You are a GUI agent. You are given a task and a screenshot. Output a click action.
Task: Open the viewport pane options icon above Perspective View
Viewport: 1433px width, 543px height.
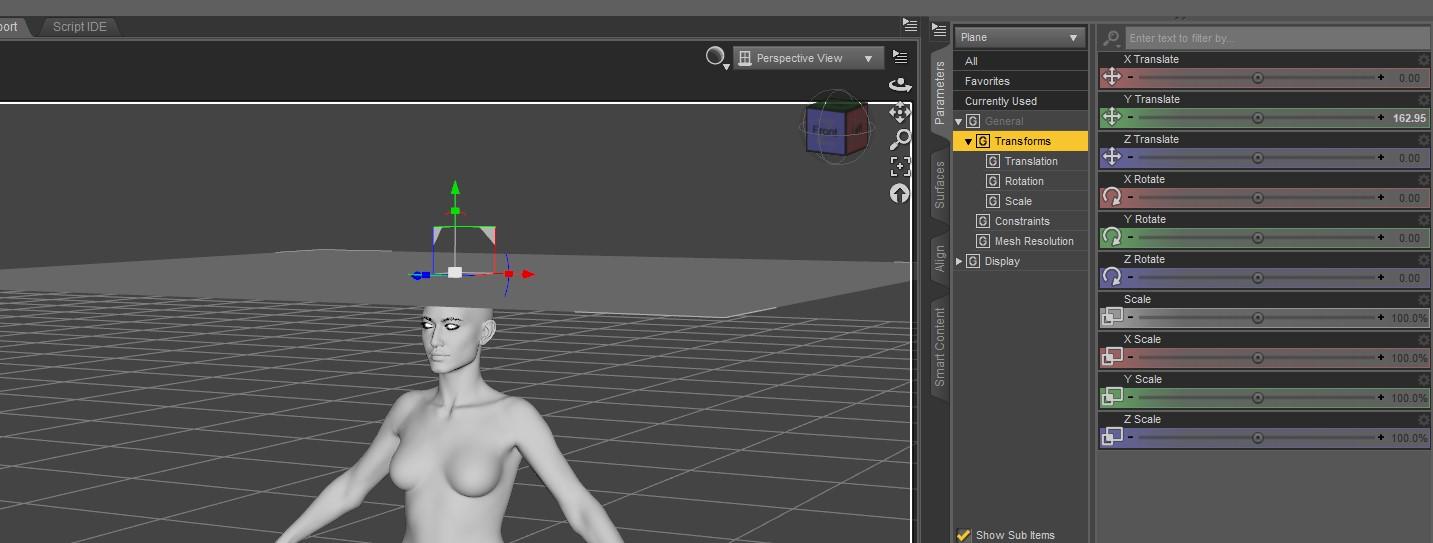[909, 24]
